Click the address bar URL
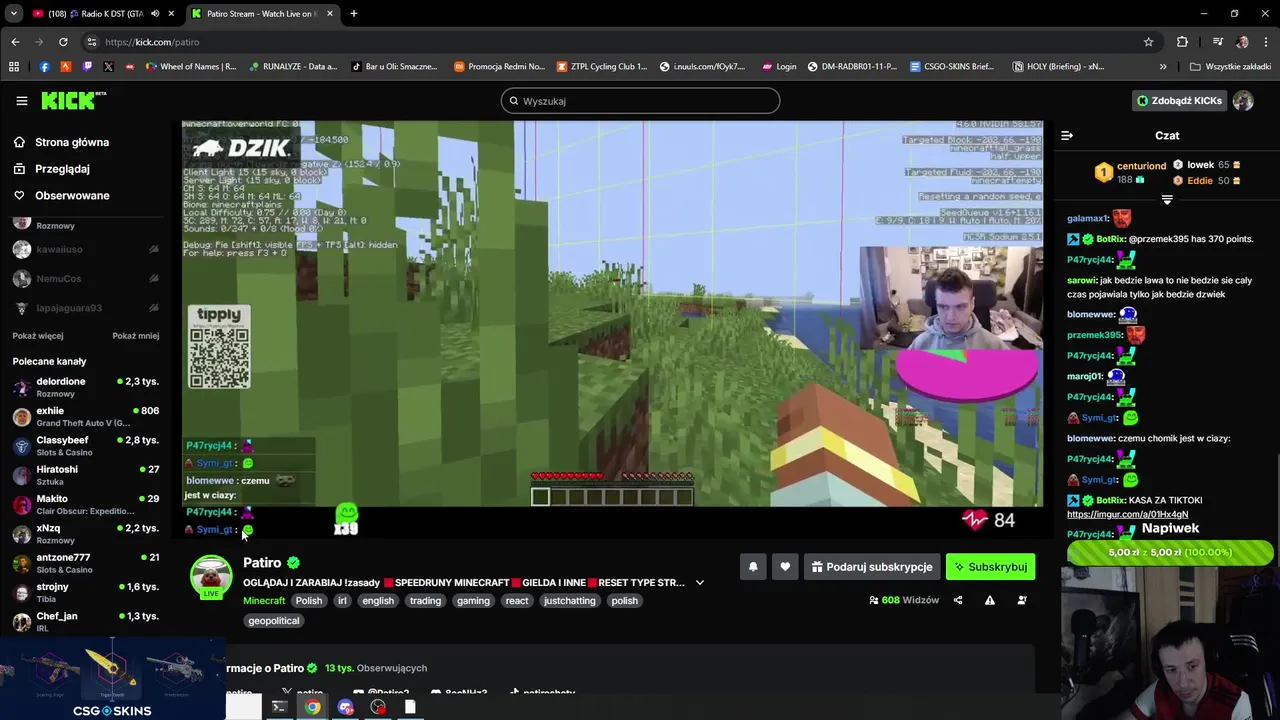 coord(152,42)
